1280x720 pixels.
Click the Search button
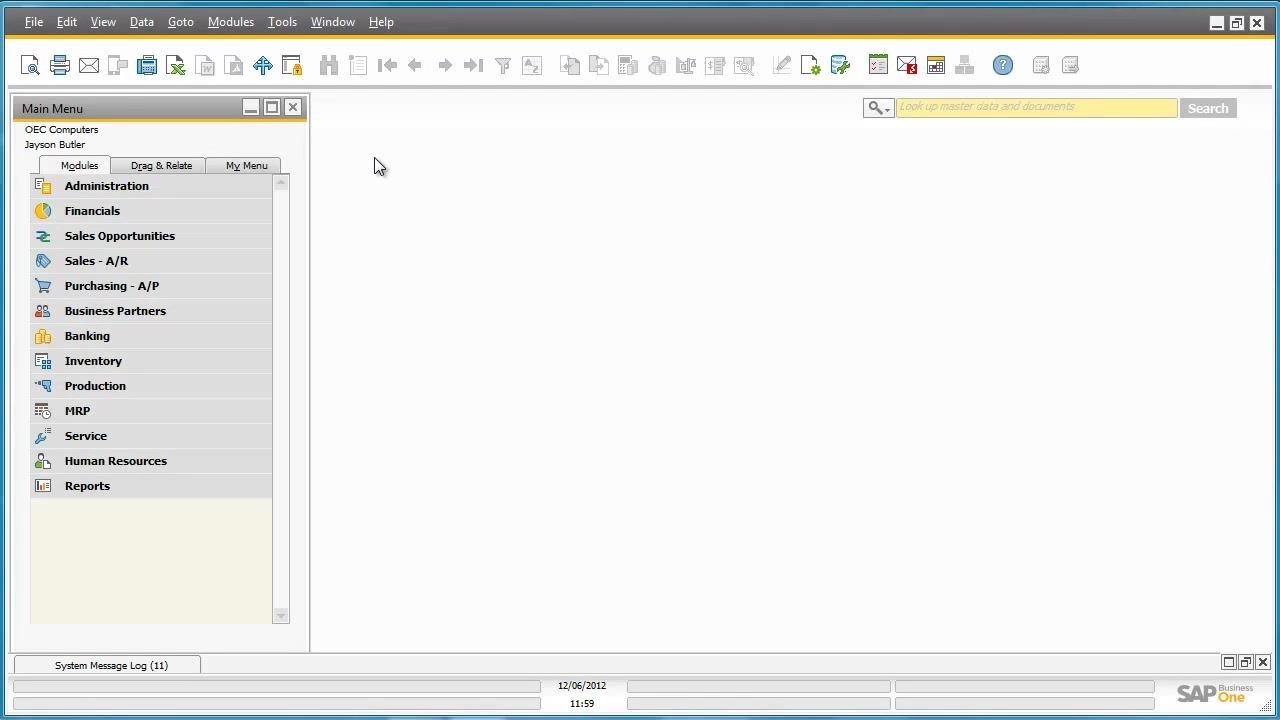pyautogui.click(x=1208, y=108)
